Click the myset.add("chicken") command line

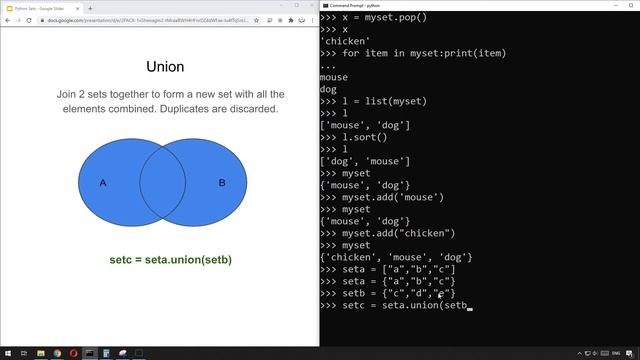point(388,233)
